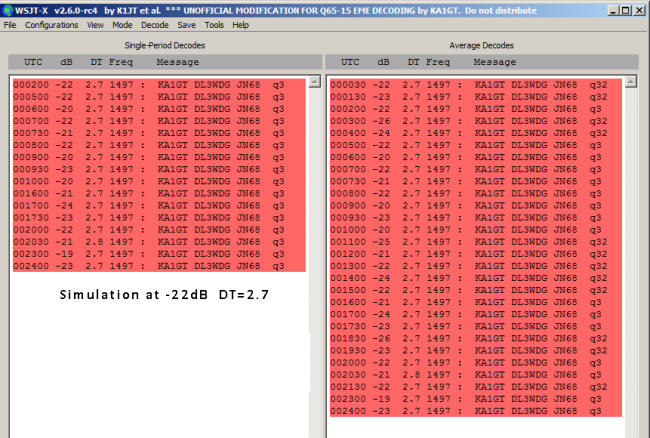Select Average Decodes row 000130
Viewport: 650px width, 438px height.
click(x=476, y=97)
